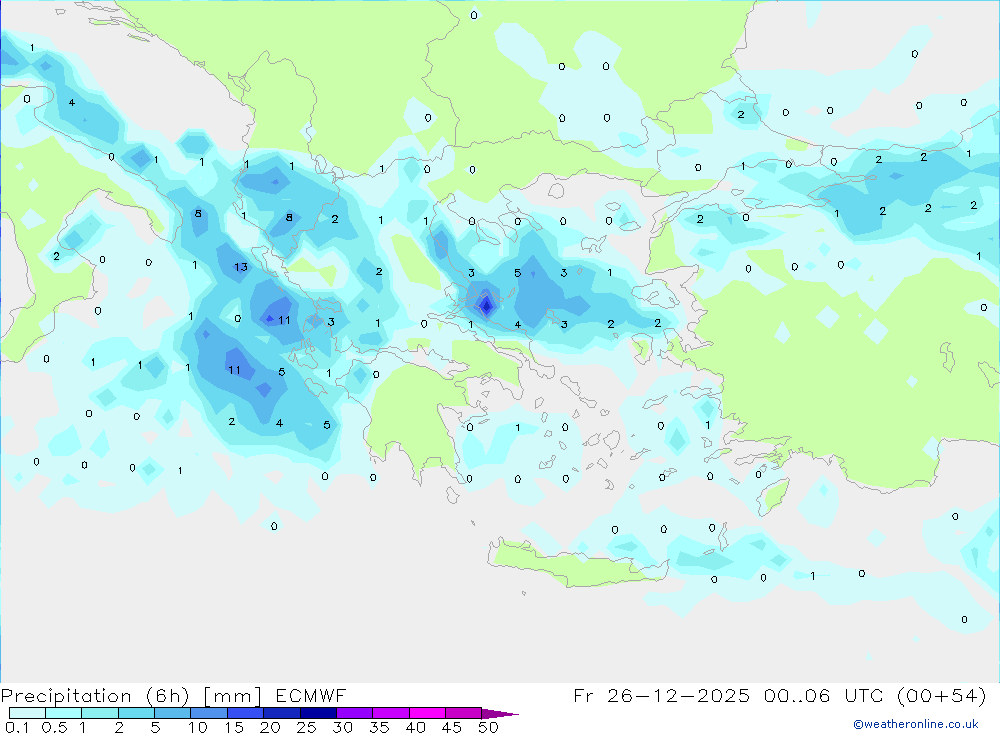Pick the 2–5 mm legend color swatch
The width and height of the screenshot is (1000, 733).
coord(136,713)
